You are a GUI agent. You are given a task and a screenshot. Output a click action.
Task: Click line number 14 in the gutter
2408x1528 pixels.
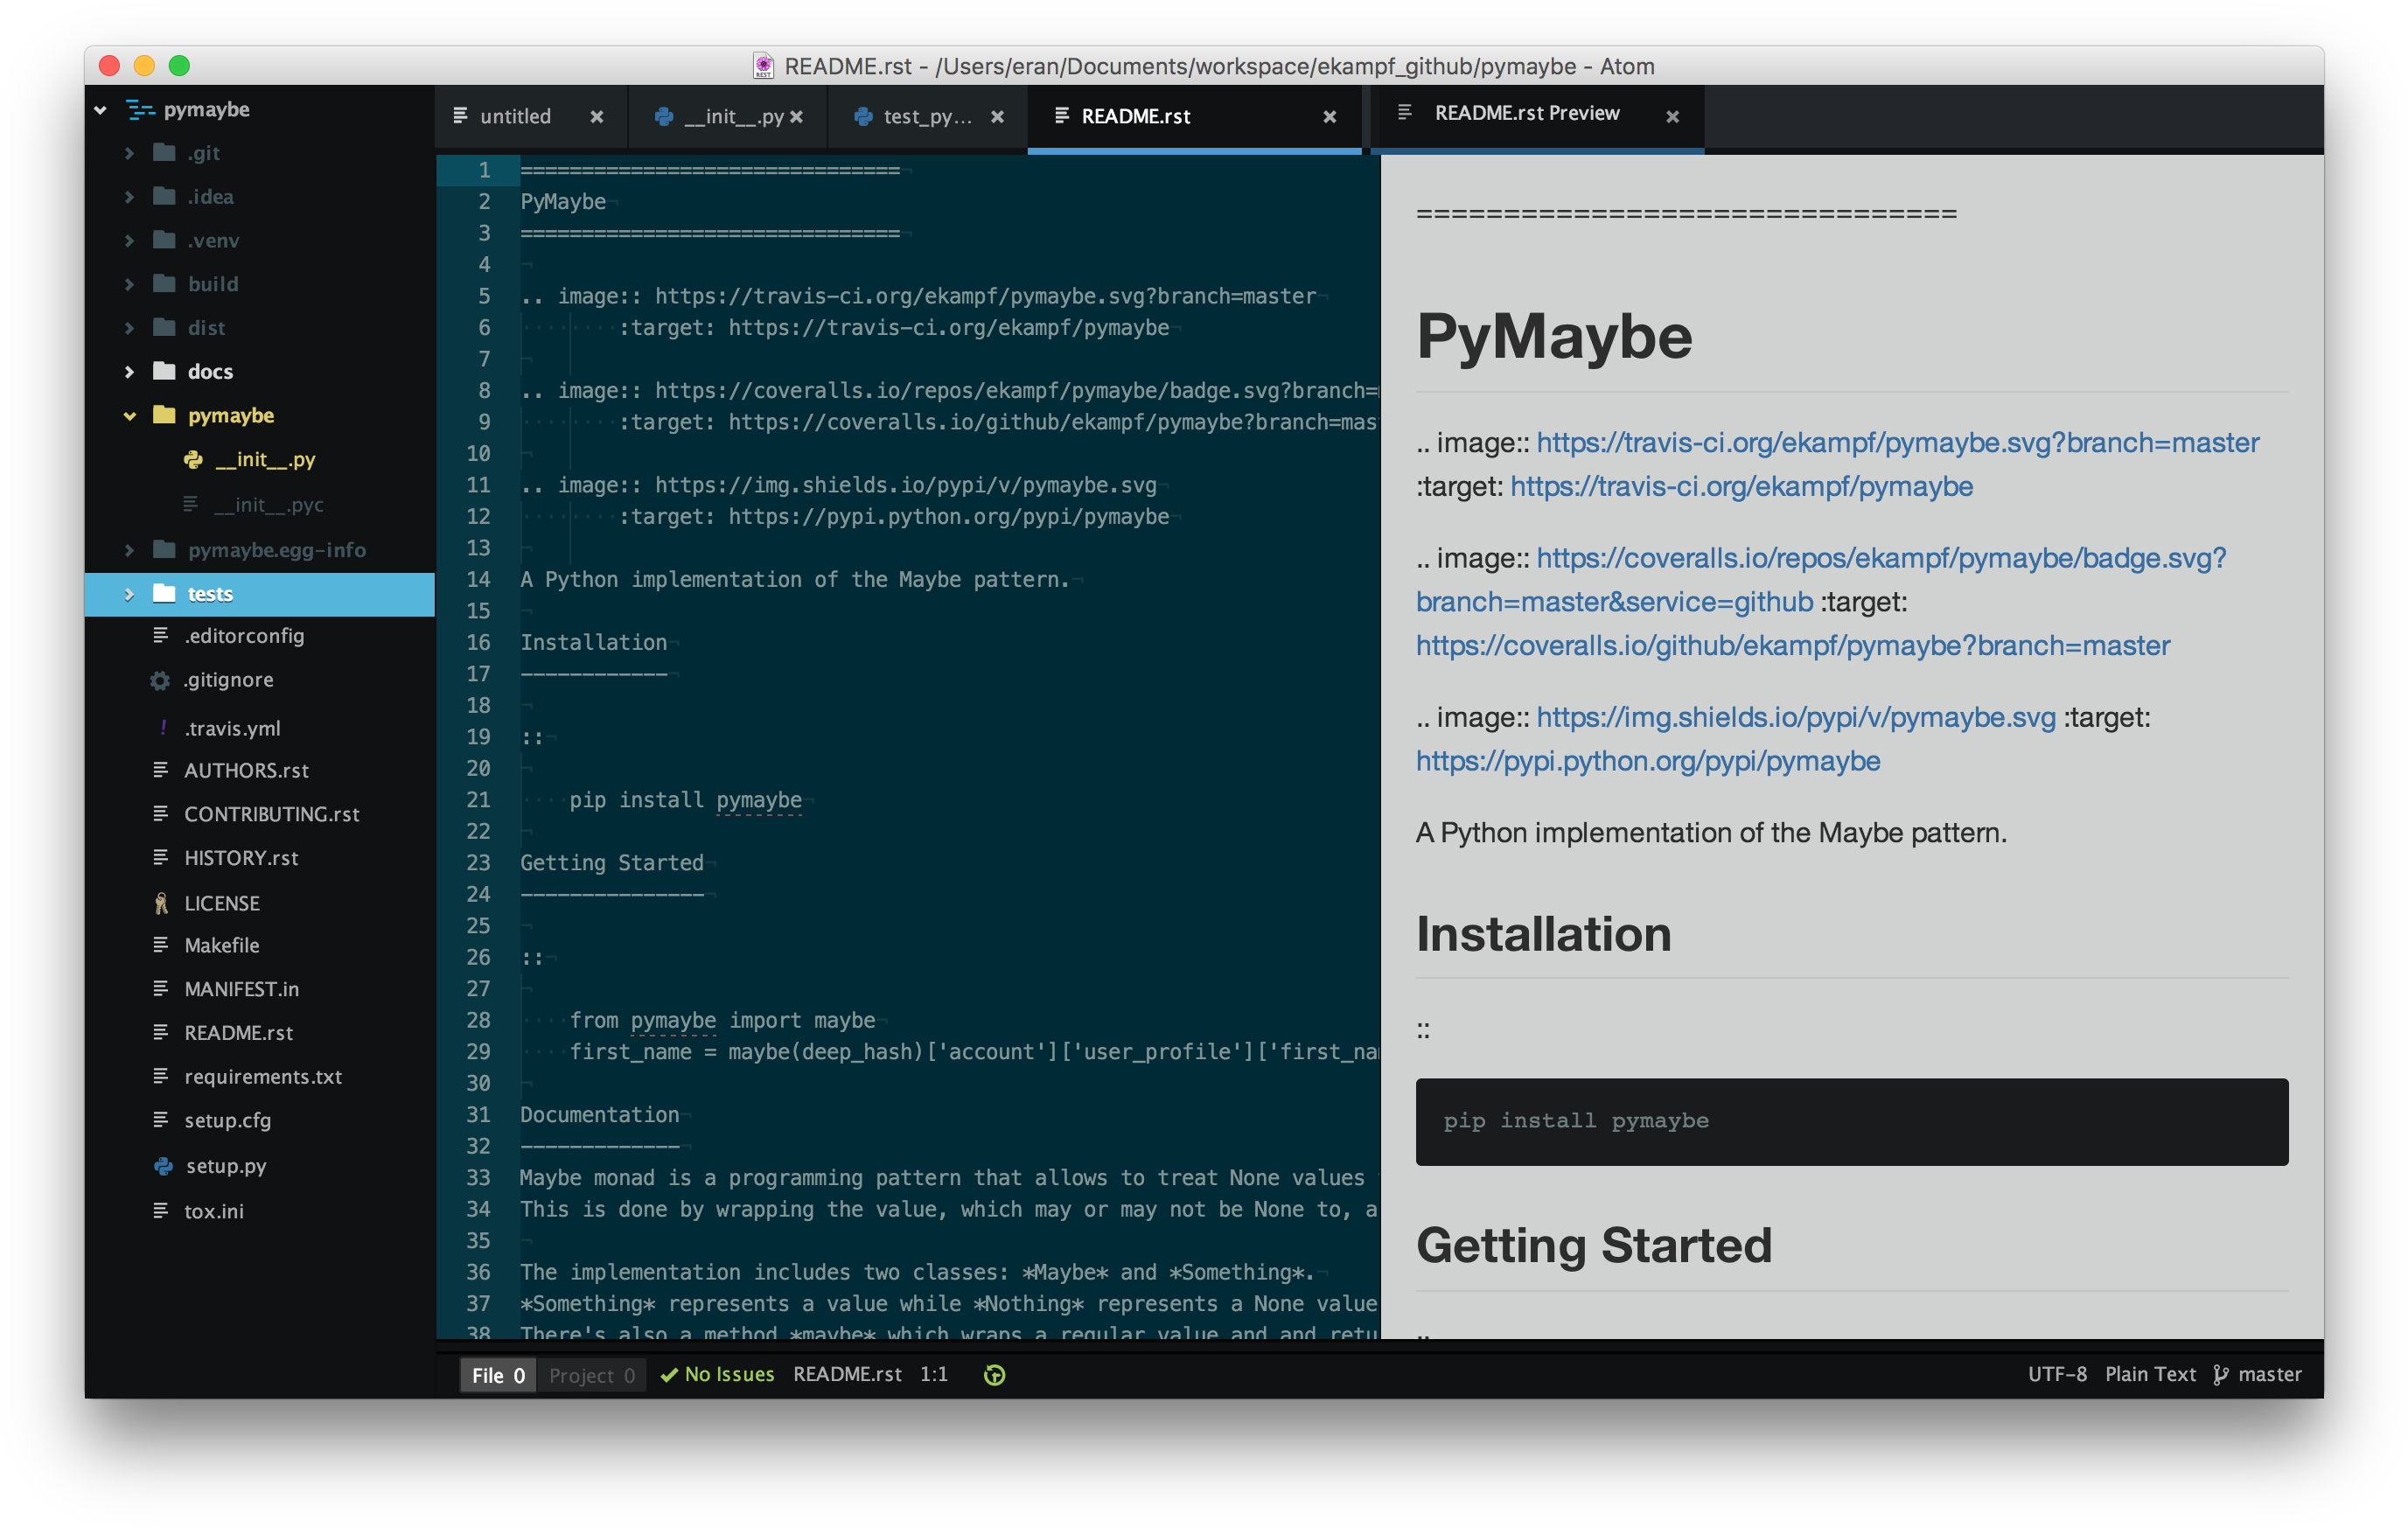pos(478,580)
